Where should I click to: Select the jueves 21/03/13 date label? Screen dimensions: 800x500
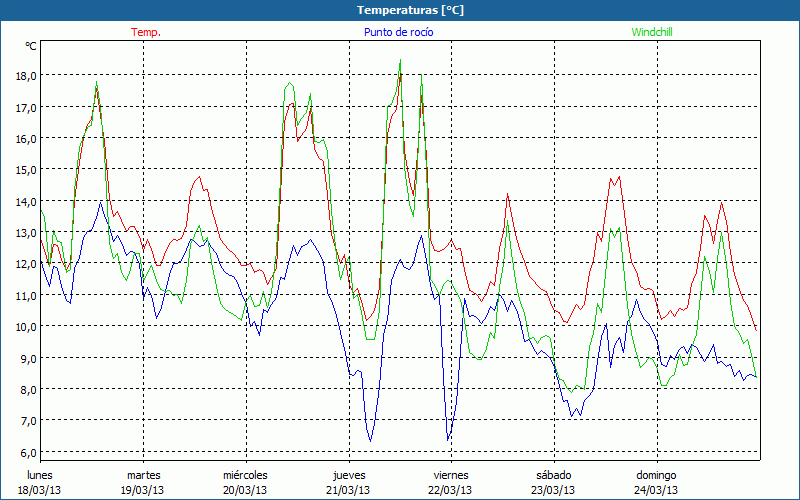348,482
